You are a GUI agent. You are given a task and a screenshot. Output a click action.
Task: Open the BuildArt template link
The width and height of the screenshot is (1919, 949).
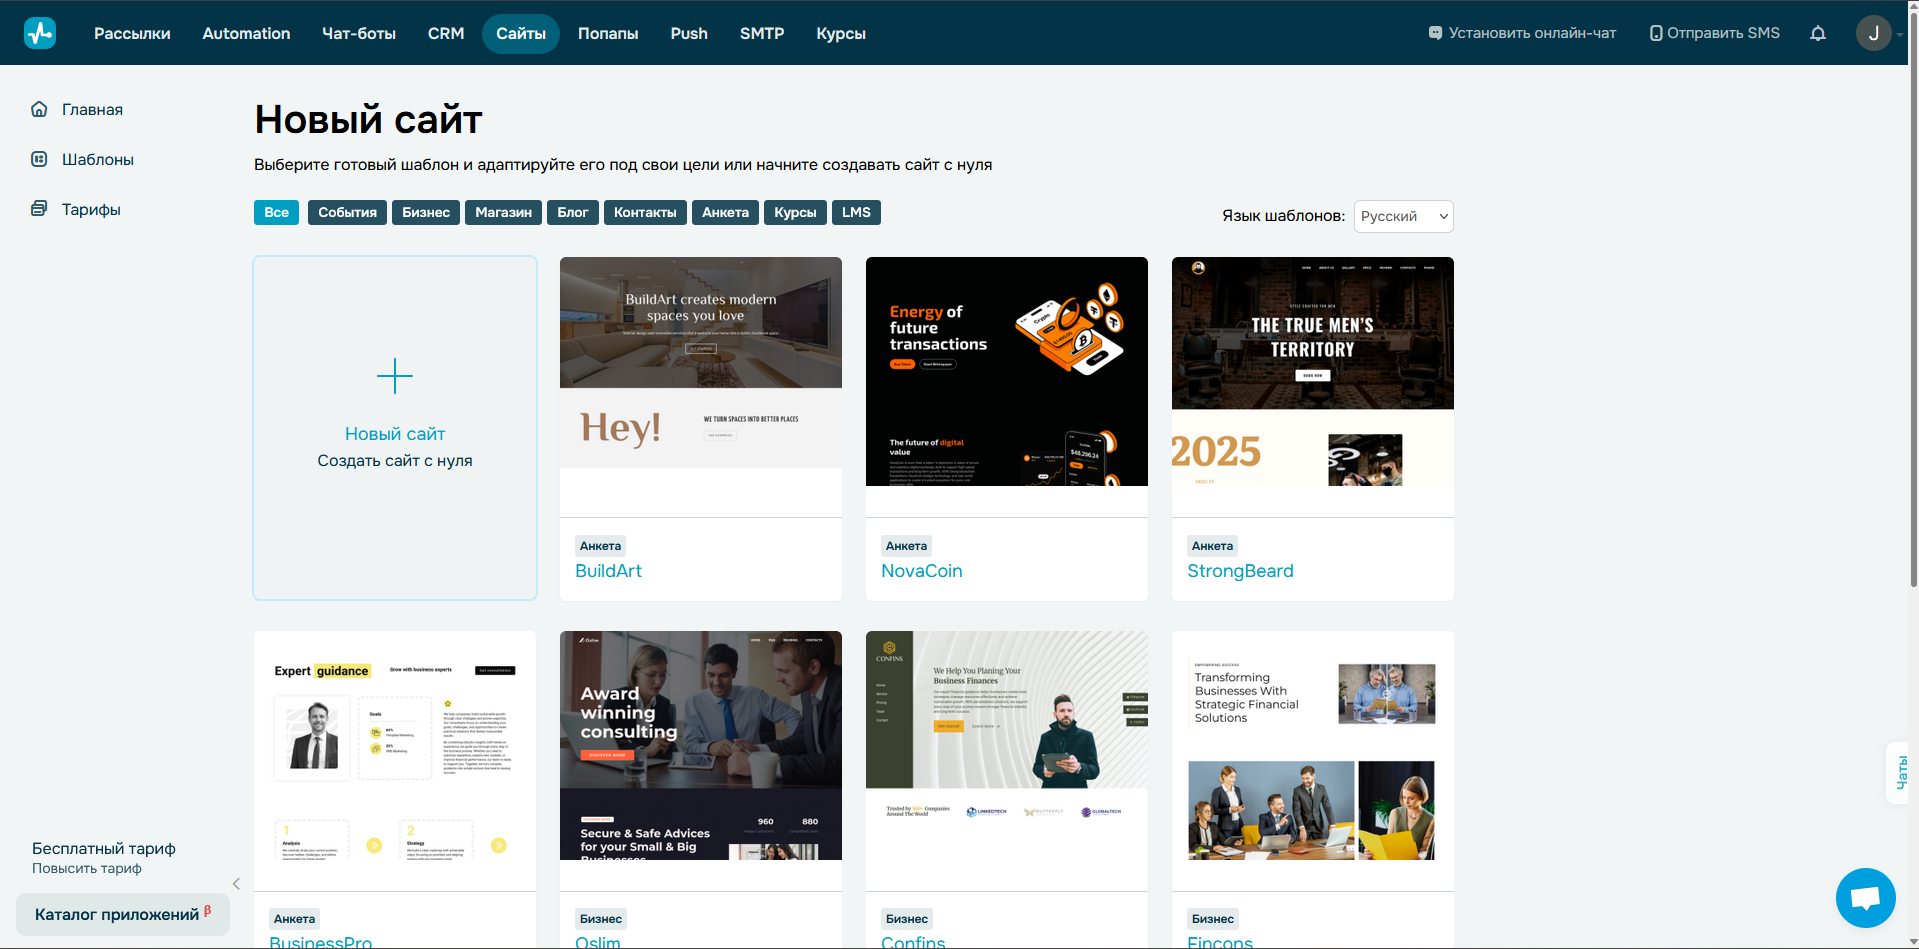[608, 570]
